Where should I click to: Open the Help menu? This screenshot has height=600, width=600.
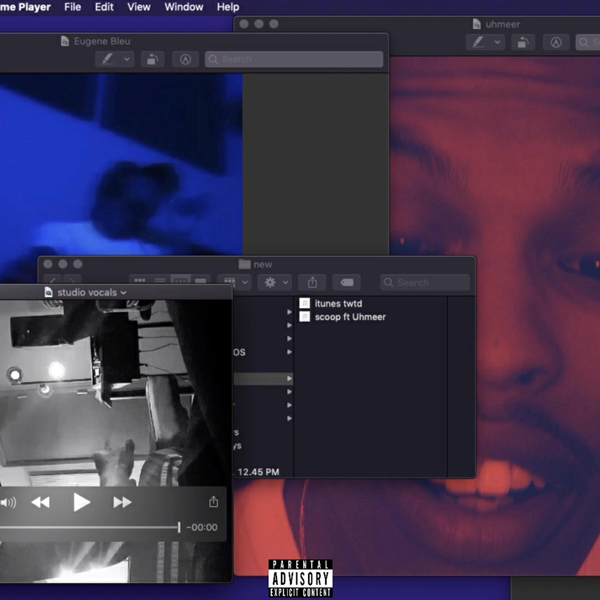pyautogui.click(x=228, y=7)
